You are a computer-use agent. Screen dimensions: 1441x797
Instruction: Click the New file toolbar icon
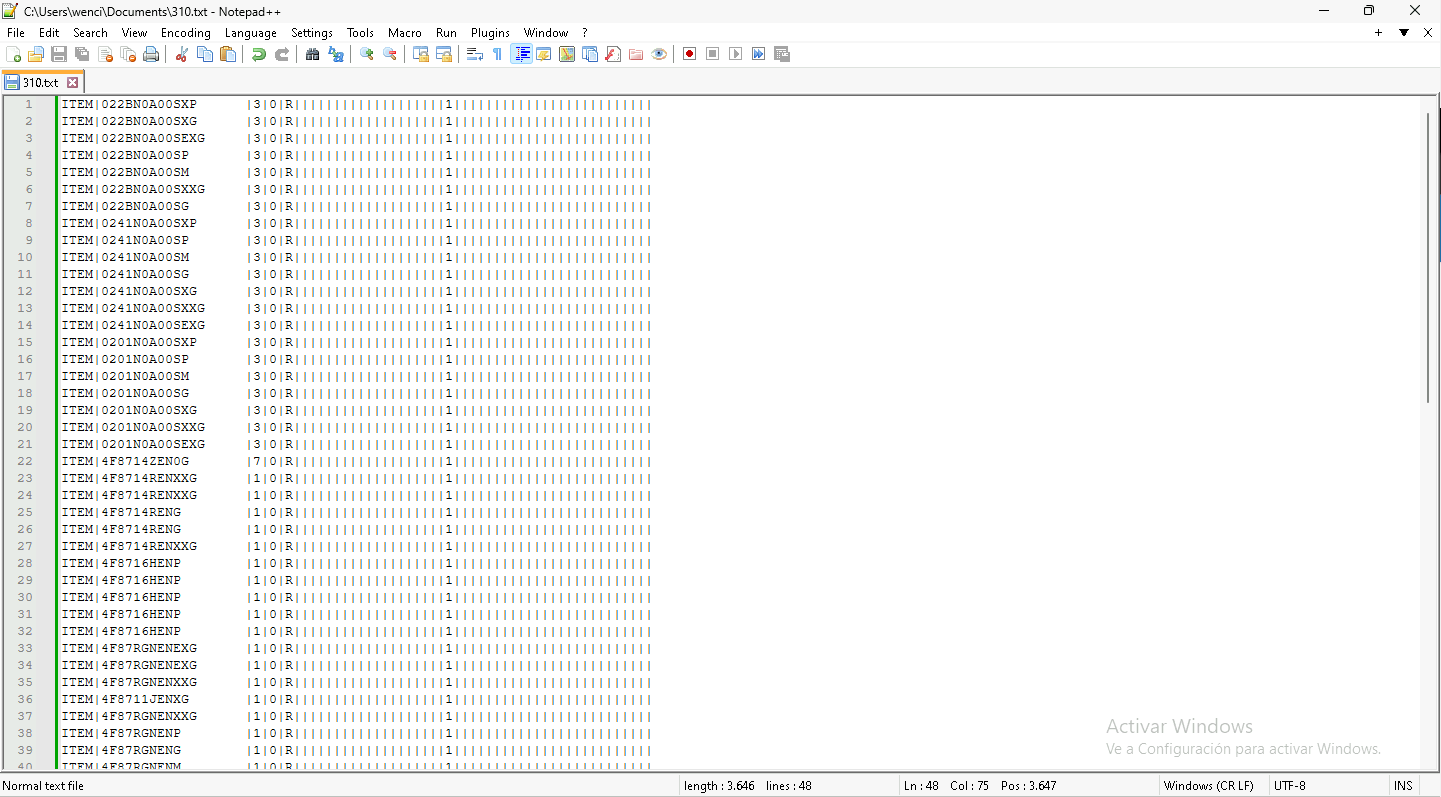[x=13, y=54]
